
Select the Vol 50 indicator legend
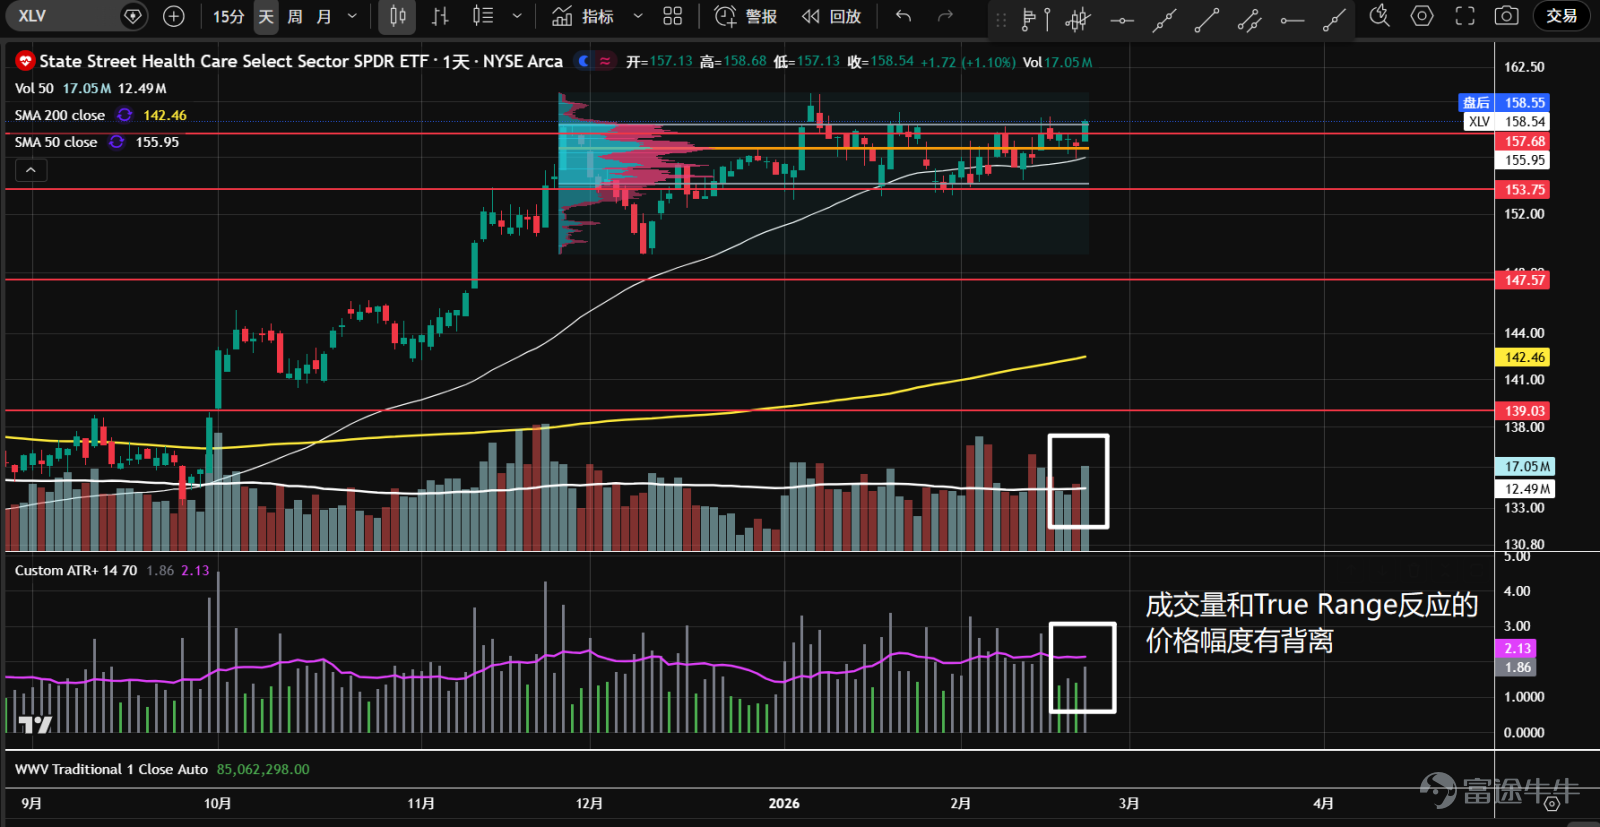coord(34,88)
